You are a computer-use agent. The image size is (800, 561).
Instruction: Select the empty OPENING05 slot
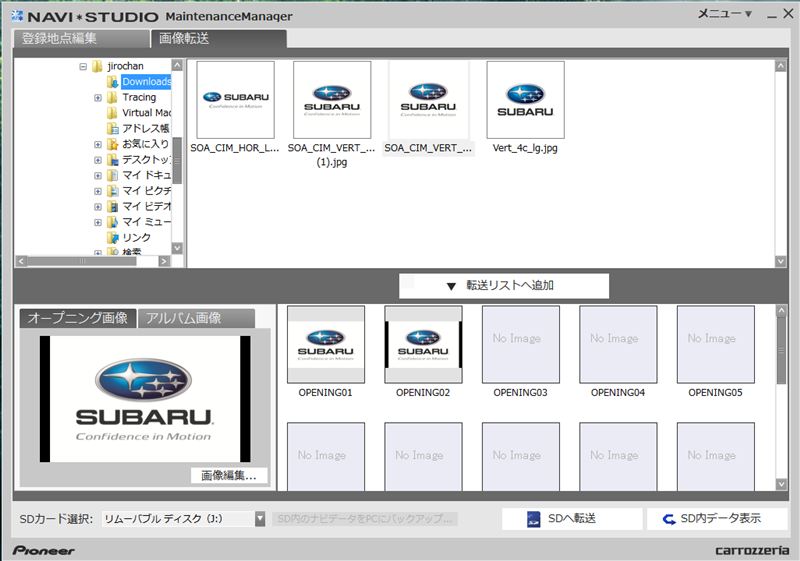(716, 344)
